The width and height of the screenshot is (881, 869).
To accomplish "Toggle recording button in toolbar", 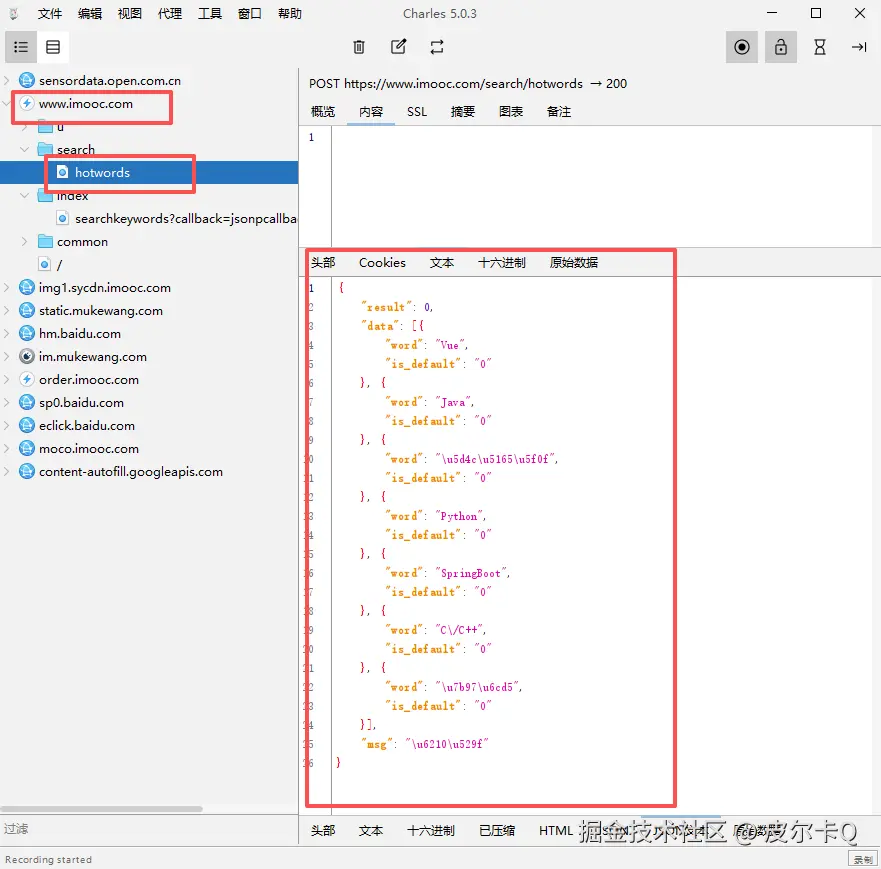I will pos(742,47).
